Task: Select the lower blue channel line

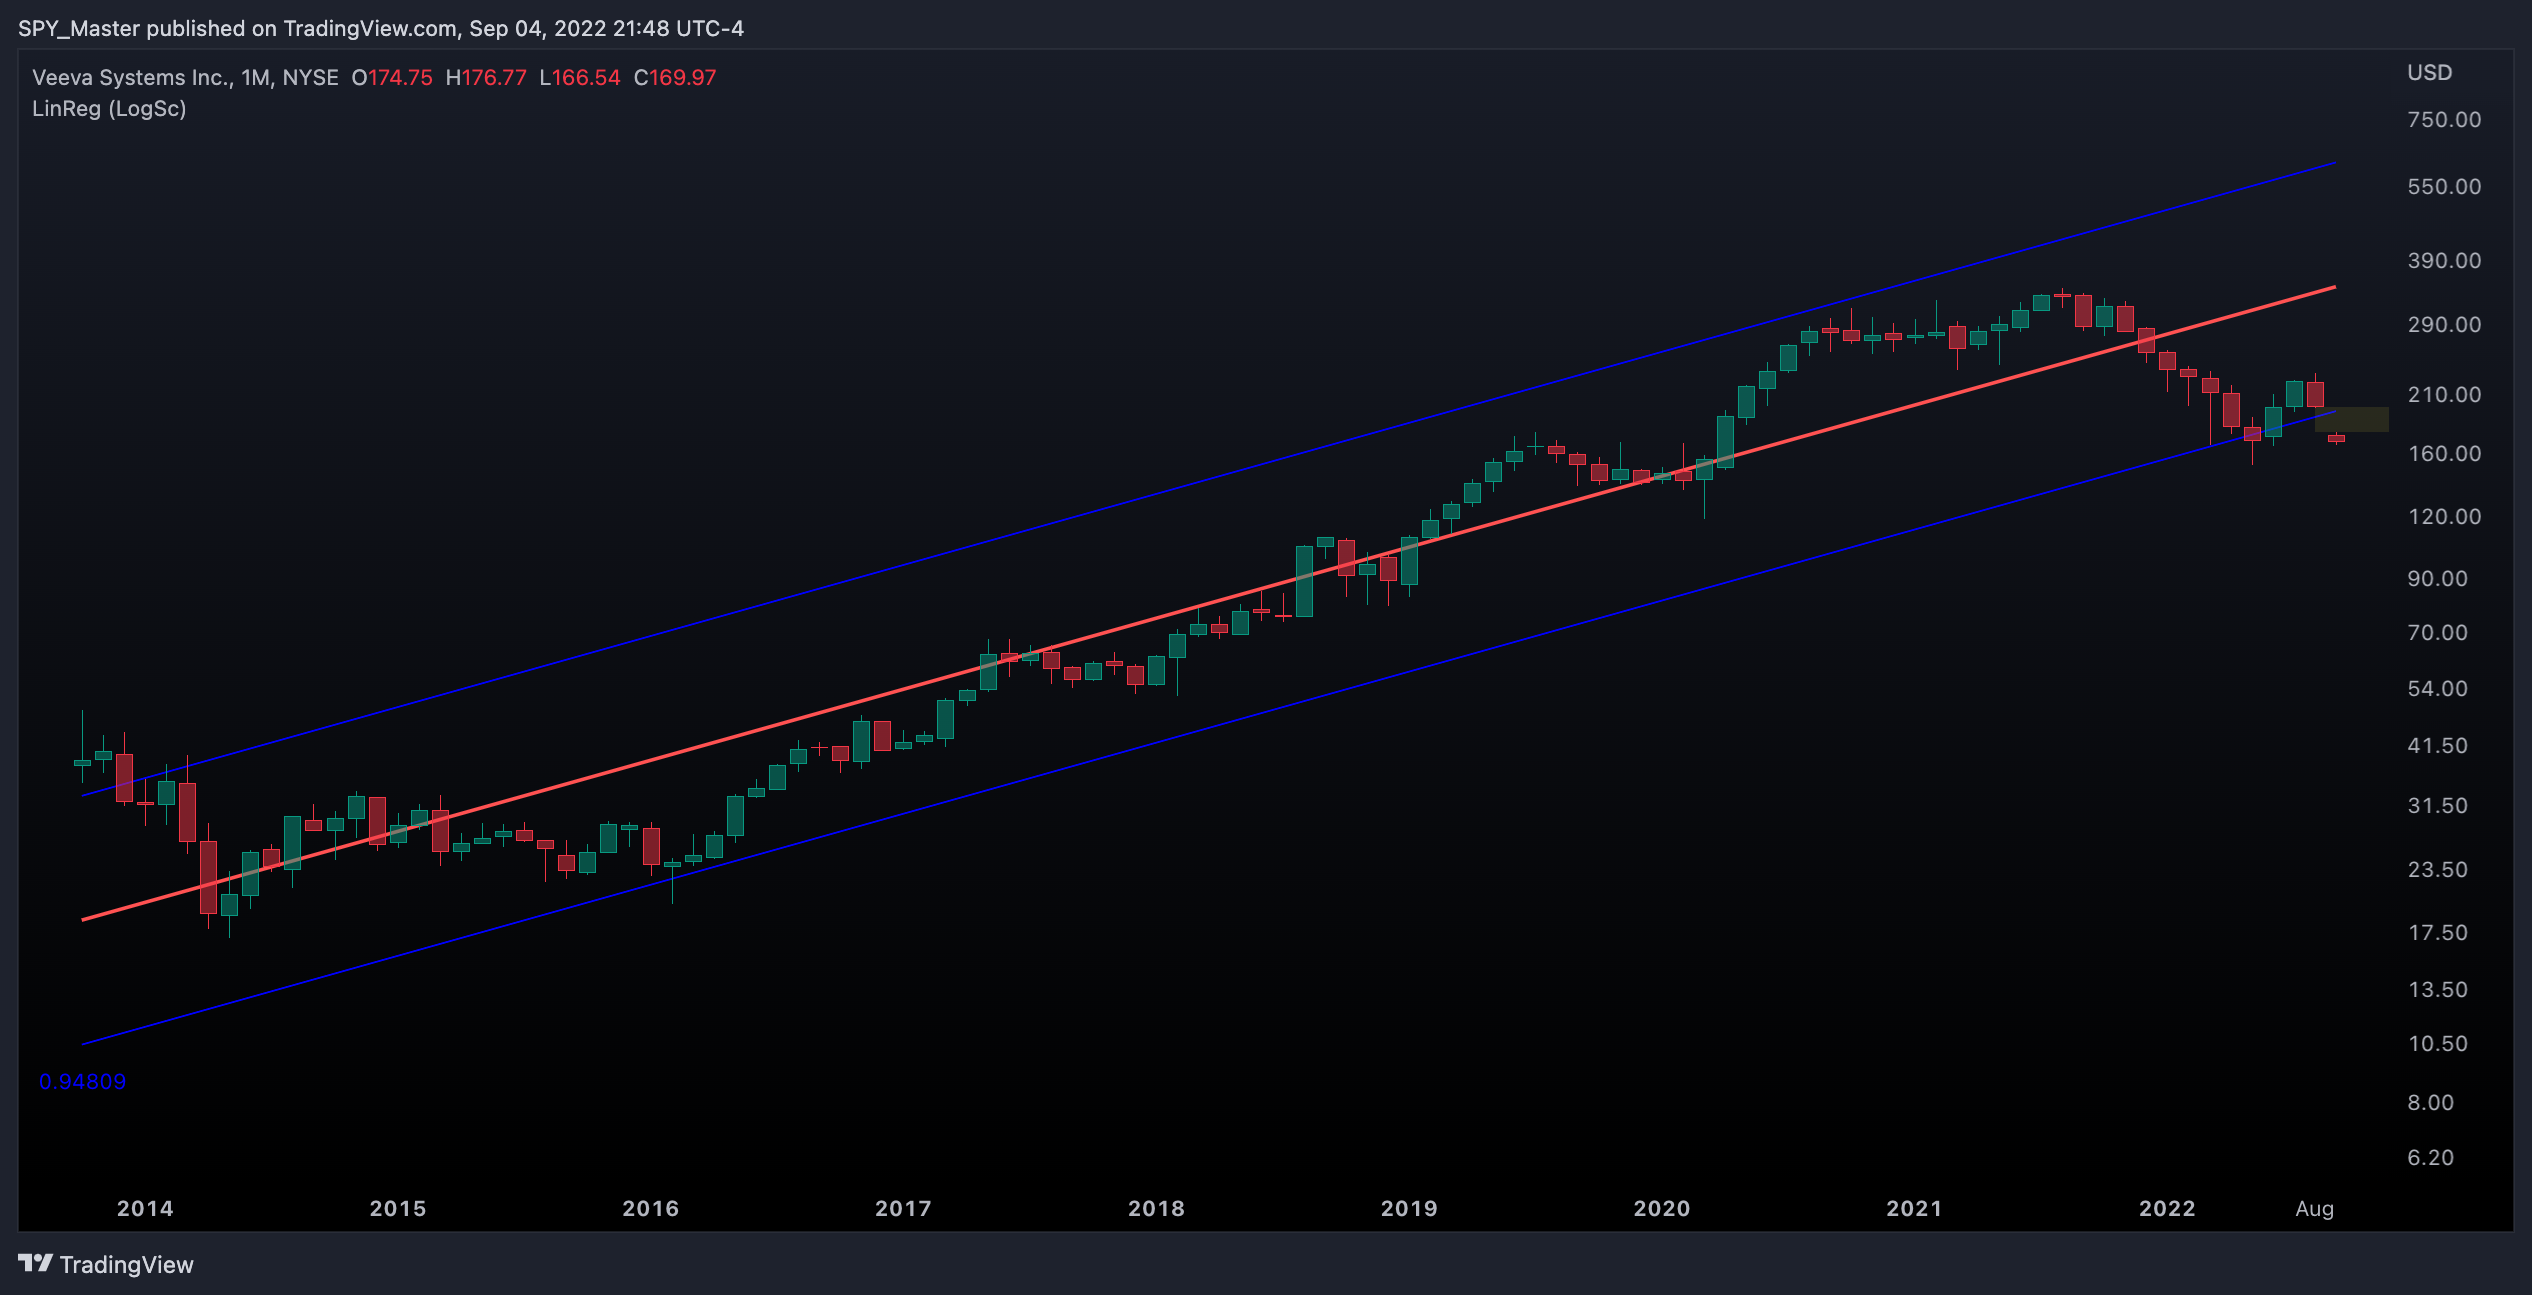Action: (x=1209, y=728)
